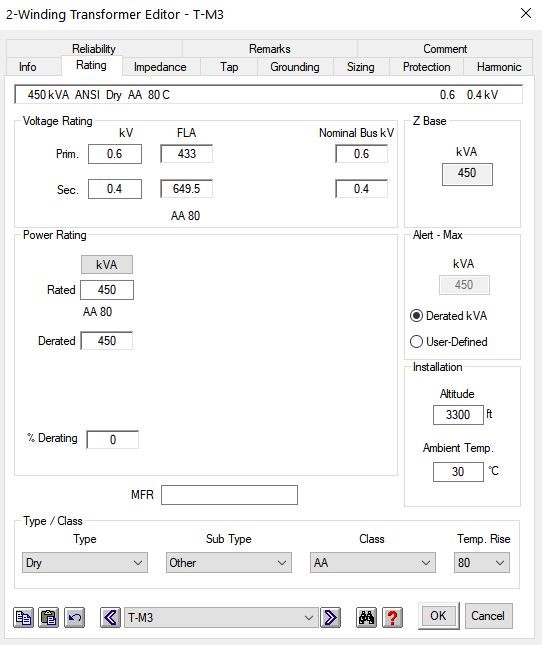Image resolution: width=542 pixels, height=645 pixels.
Task: Open Help with the red question mark icon
Action: pyautogui.click(x=392, y=617)
